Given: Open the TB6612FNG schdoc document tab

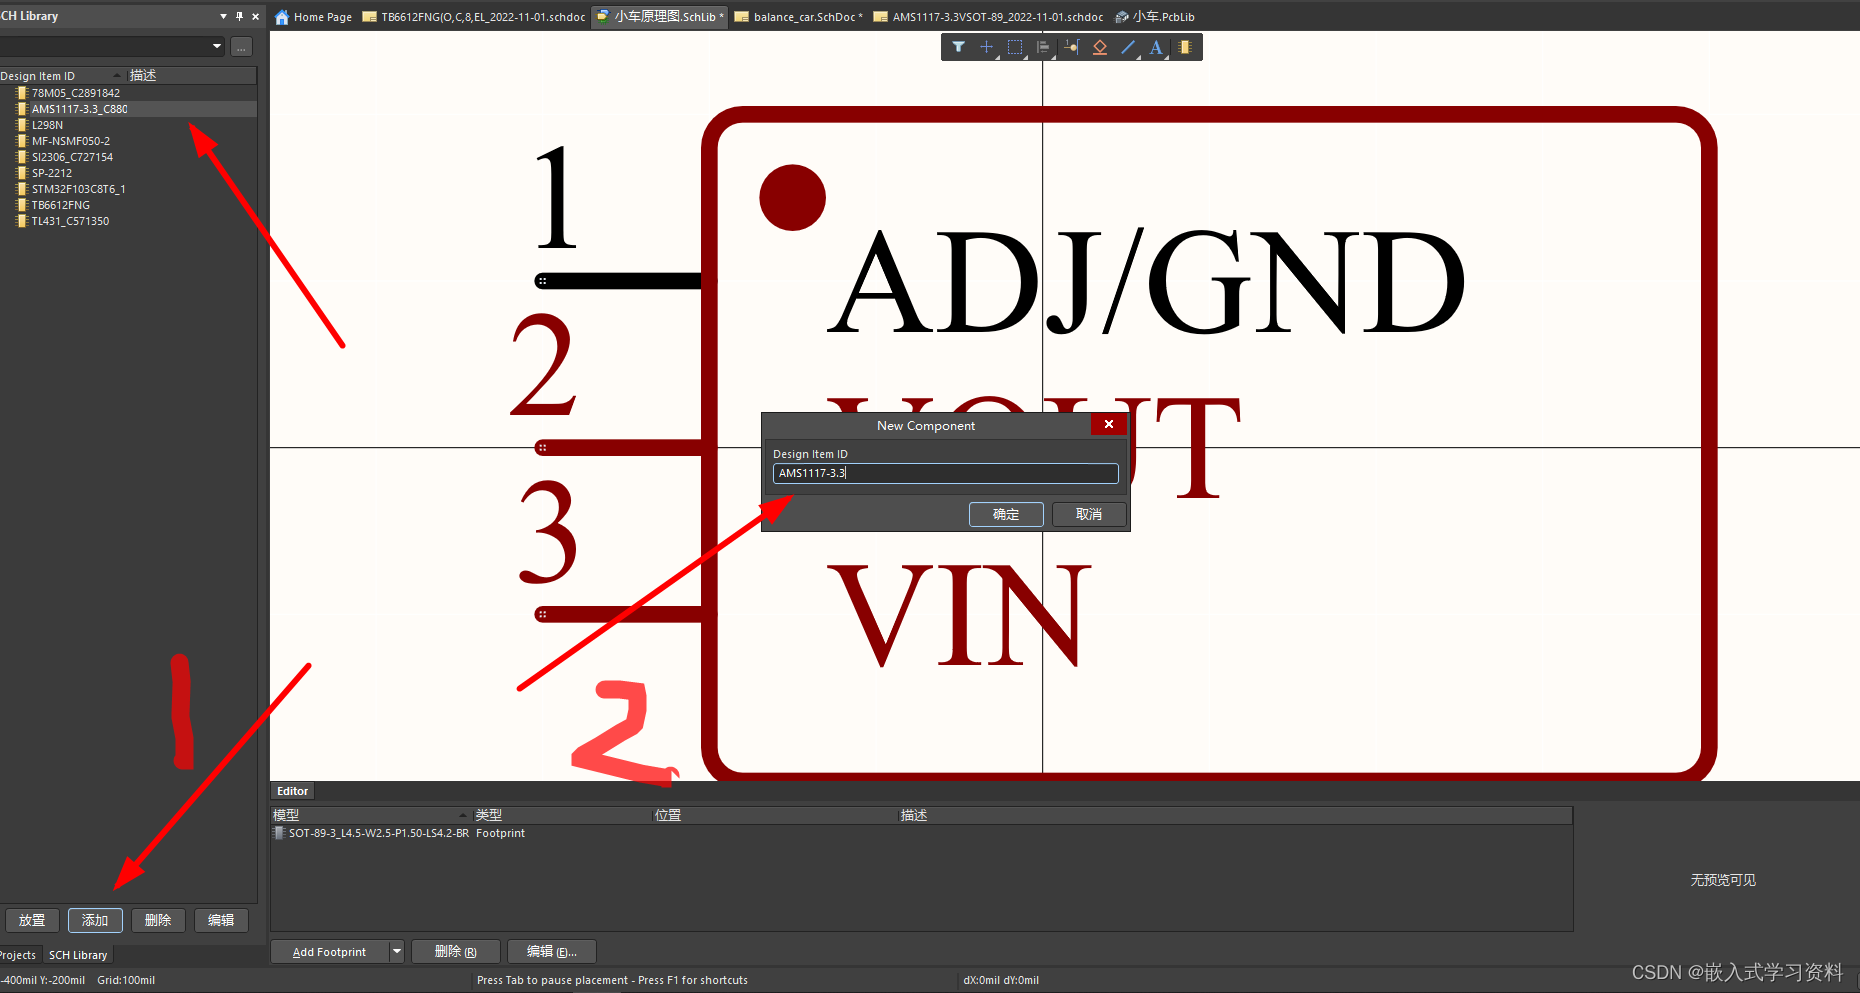Looking at the screenshot, I should (475, 17).
